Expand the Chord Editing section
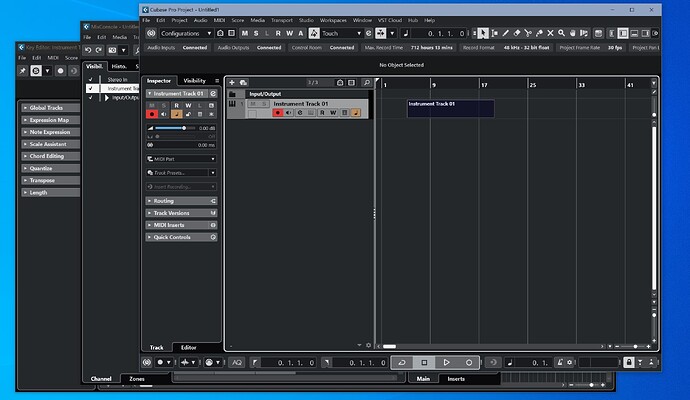Image resolution: width=690 pixels, height=400 pixels. (47, 156)
